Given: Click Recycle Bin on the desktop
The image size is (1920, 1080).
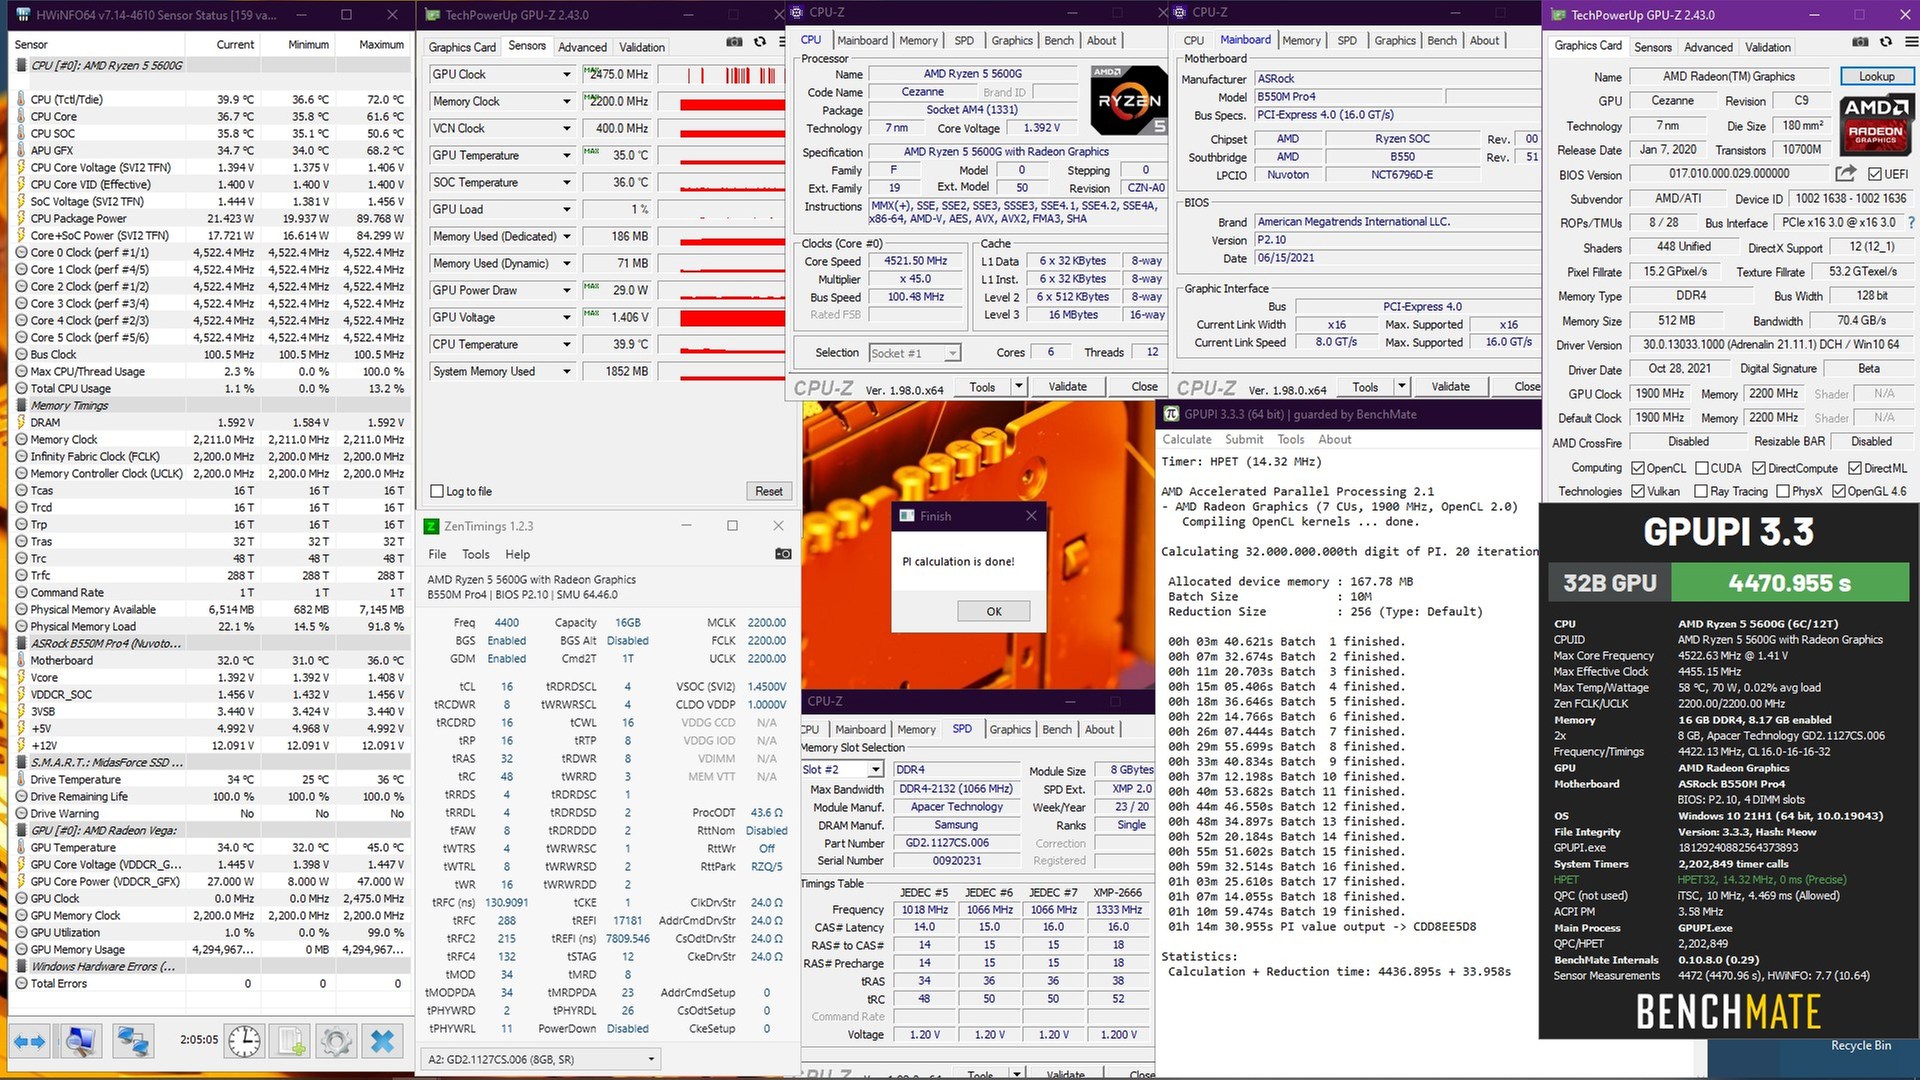Looking at the screenshot, I should (1860, 1045).
